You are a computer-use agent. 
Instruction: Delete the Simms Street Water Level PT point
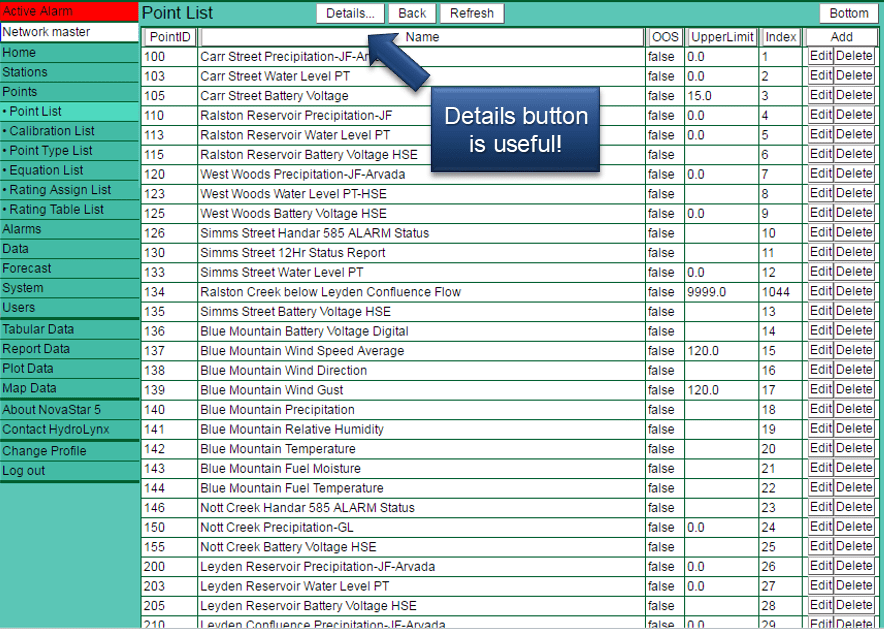click(x=856, y=271)
